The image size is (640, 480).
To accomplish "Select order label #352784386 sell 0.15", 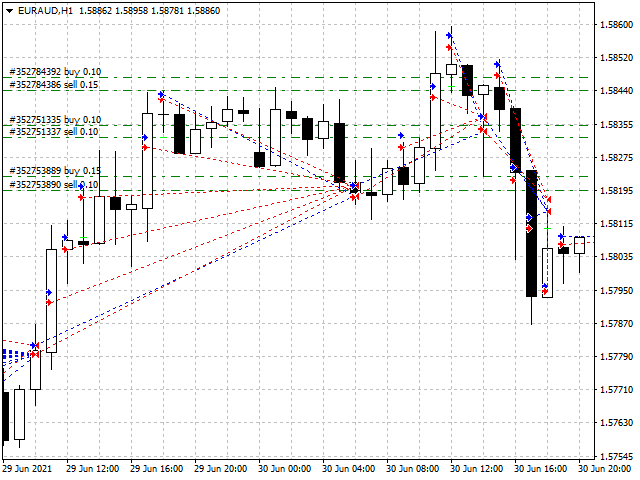I will click(x=53, y=85).
